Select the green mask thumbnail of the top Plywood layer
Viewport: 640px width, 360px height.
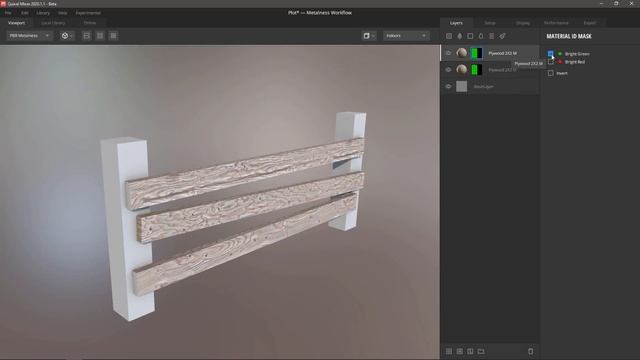pos(476,53)
